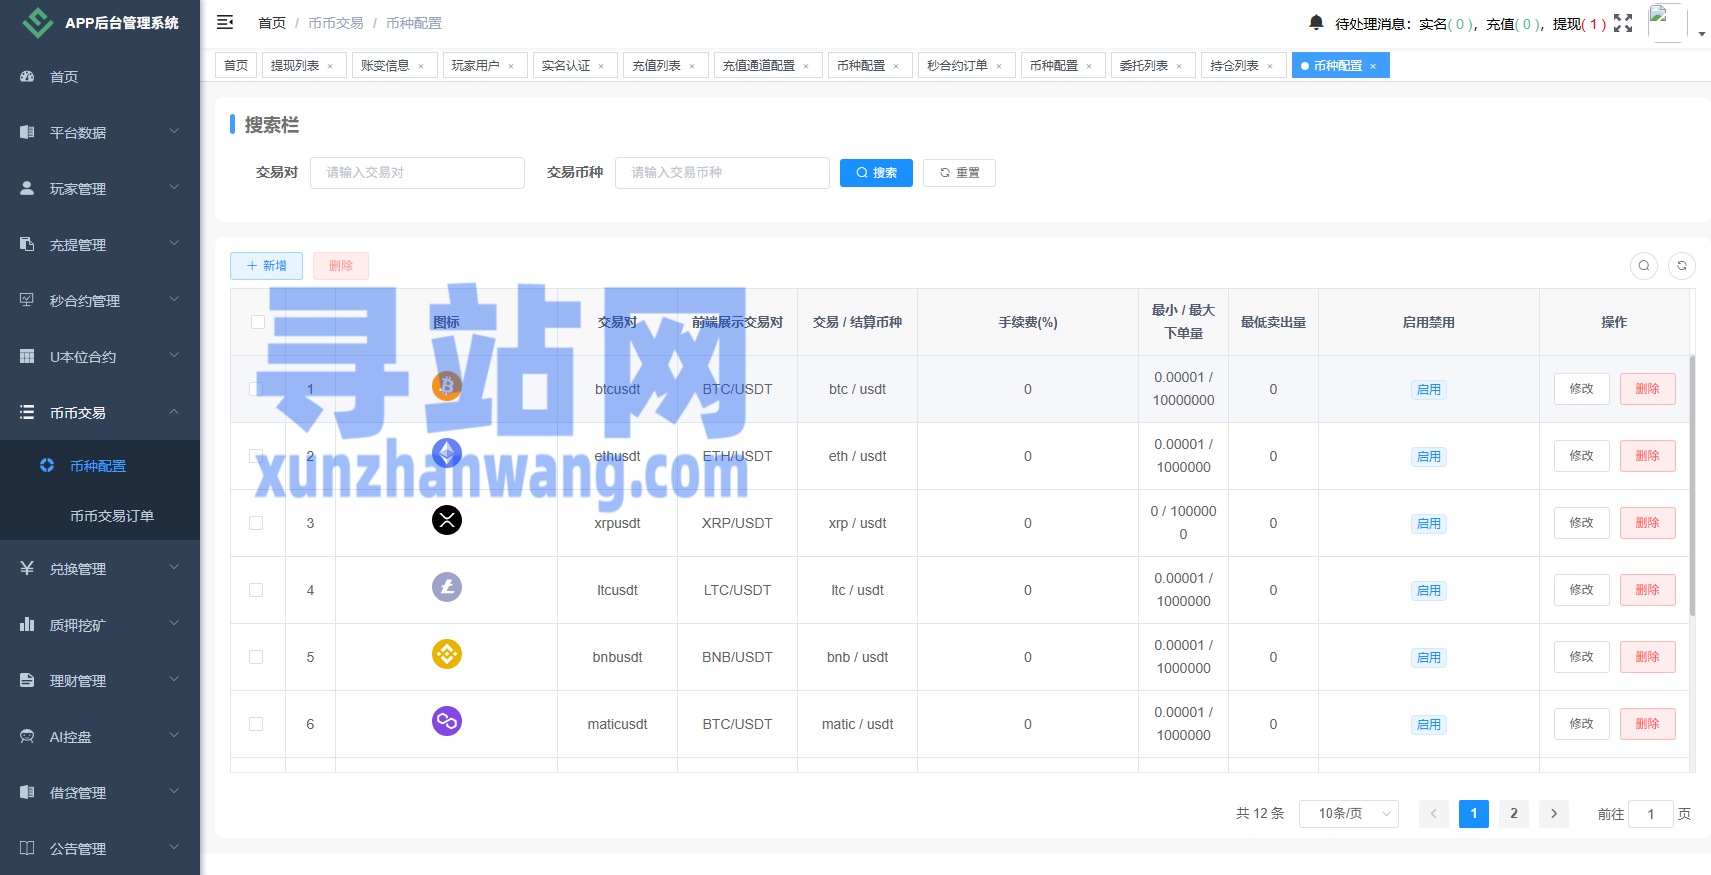Check the checkbox for row 3 xrpusdt
This screenshot has height=875, width=1711.
pyautogui.click(x=256, y=523)
